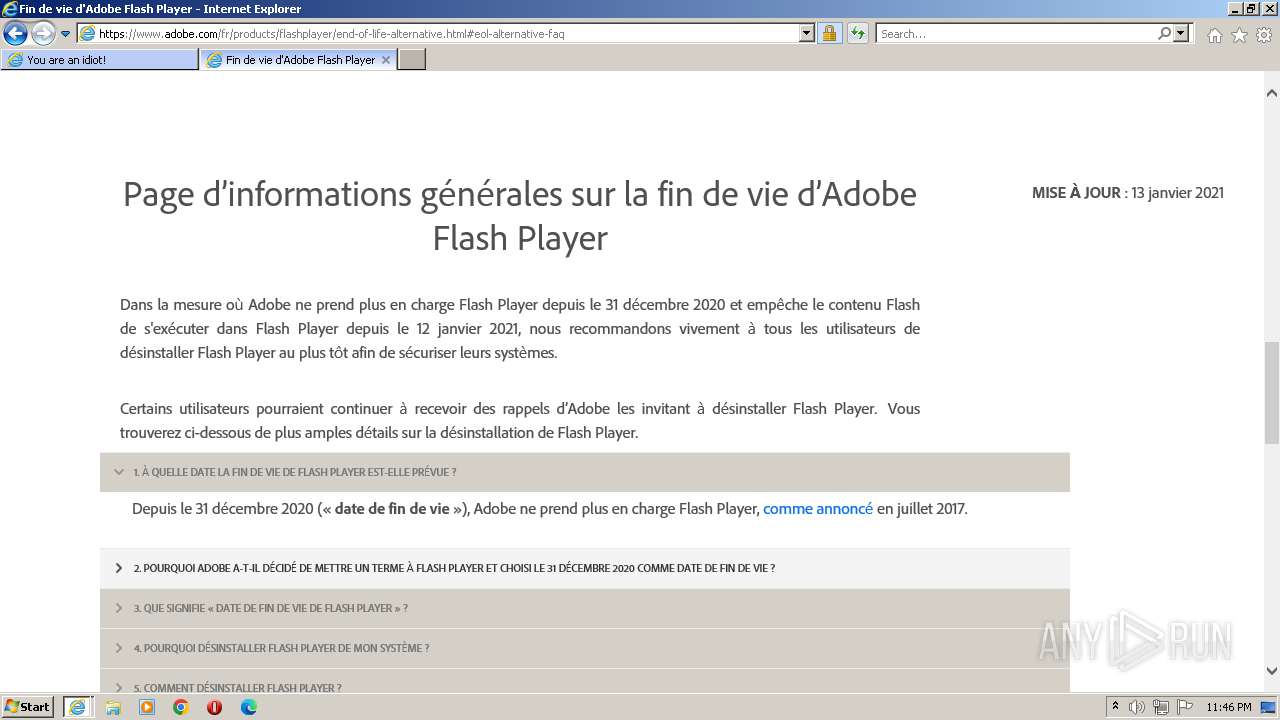Open the Favorites star icon

pos(1239,35)
